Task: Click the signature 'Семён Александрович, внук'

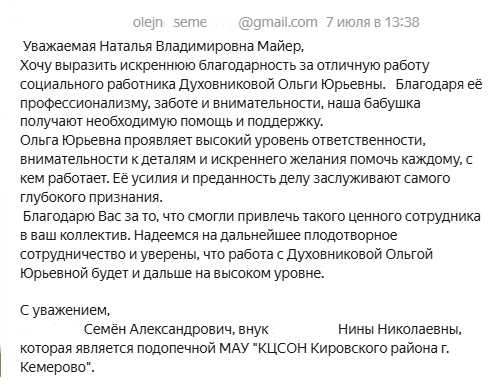Action: pos(176,330)
